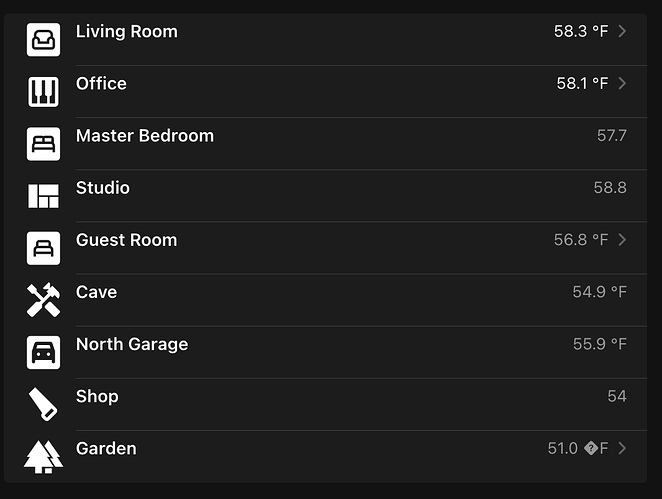Open Guest Room details via chevron

pyautogui.click(x=622, y=240)
